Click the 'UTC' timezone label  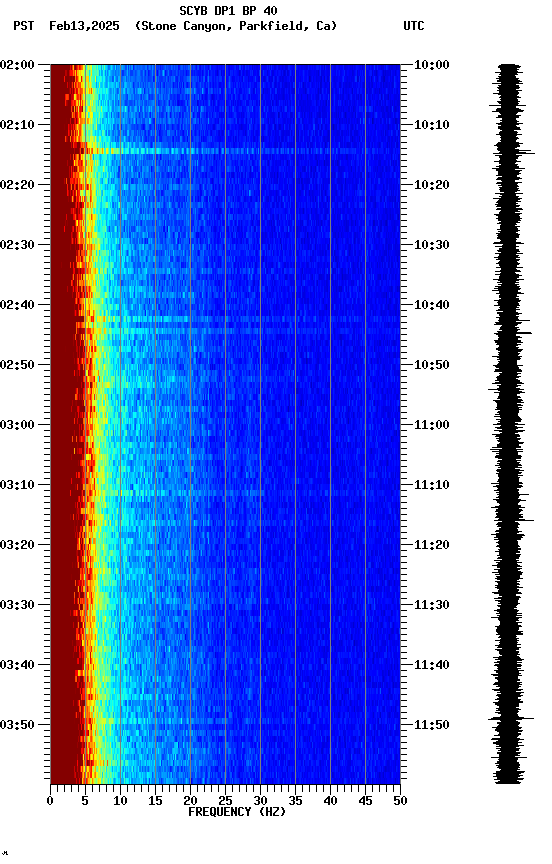tap(414, 26)
